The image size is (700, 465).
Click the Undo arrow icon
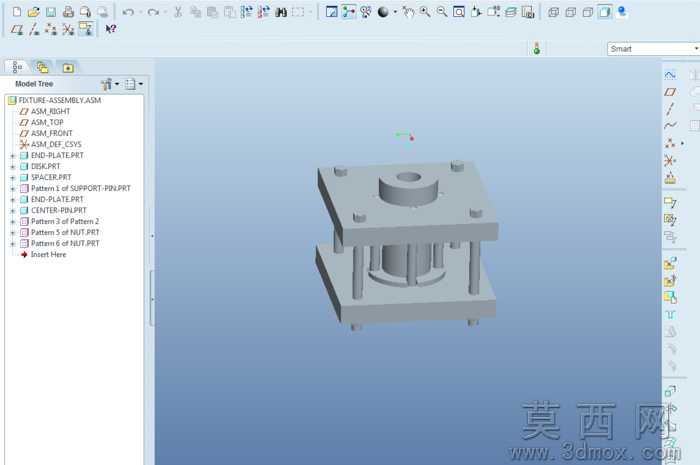128,12
